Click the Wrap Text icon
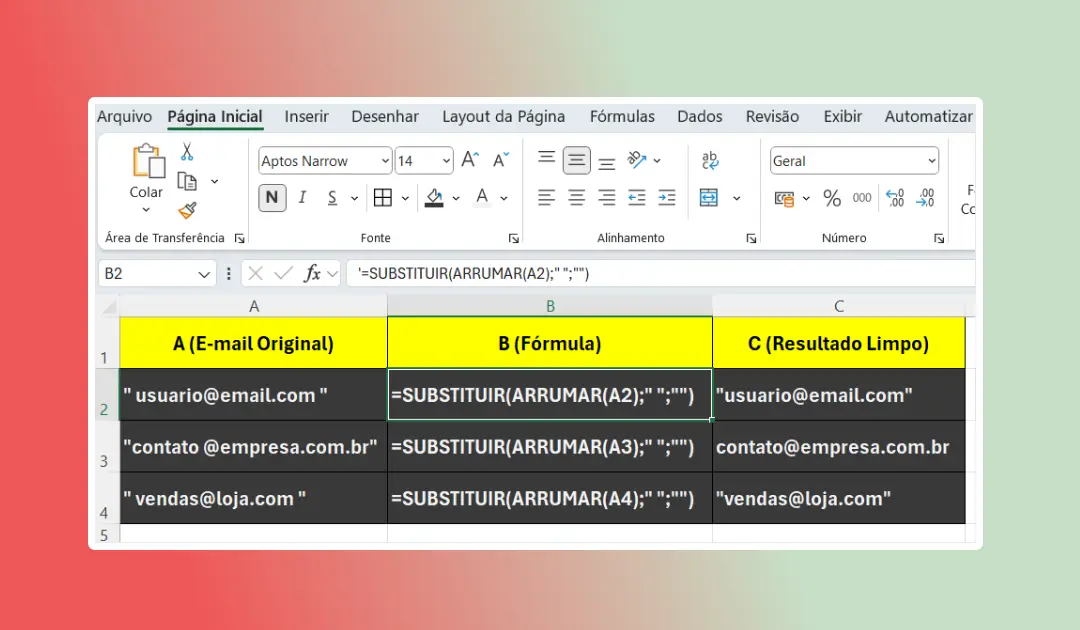The width and height of the screenshot is (1080, 630). [x=710, y=161]
